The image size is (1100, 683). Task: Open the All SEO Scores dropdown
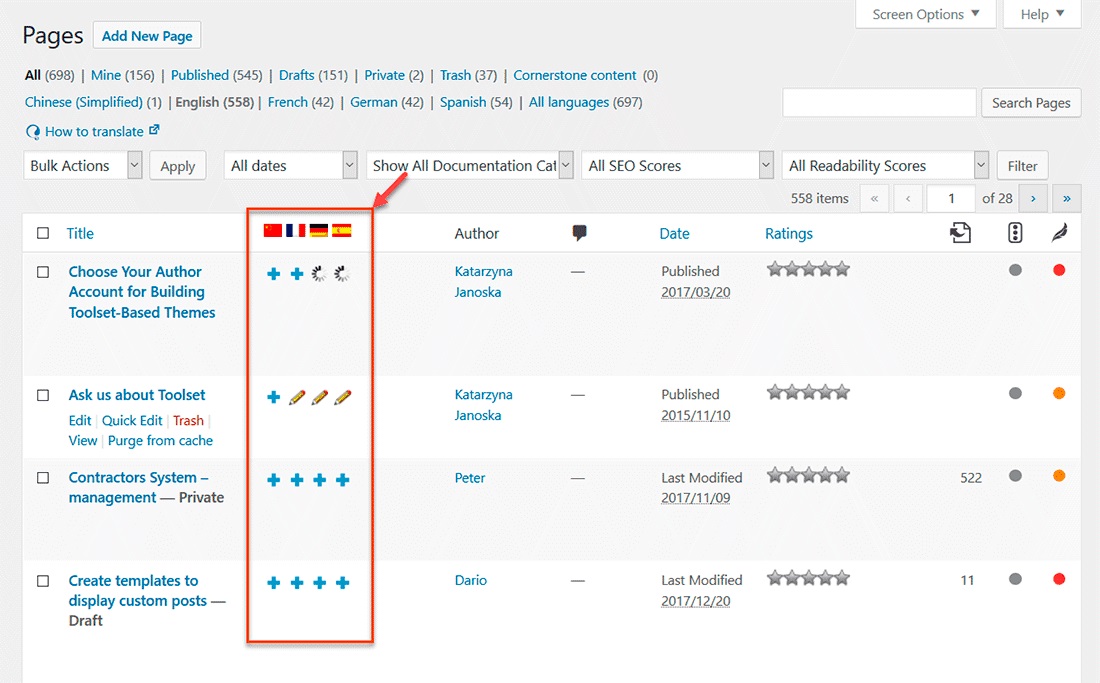coord(677,166)
